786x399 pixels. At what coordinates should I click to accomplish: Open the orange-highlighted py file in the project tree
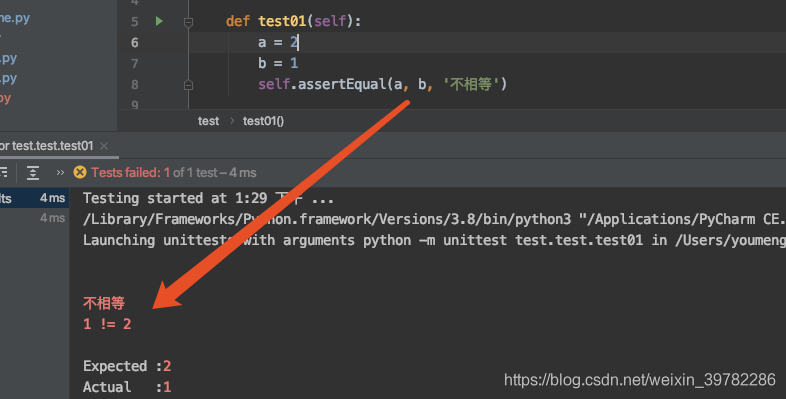coord(6,98)
